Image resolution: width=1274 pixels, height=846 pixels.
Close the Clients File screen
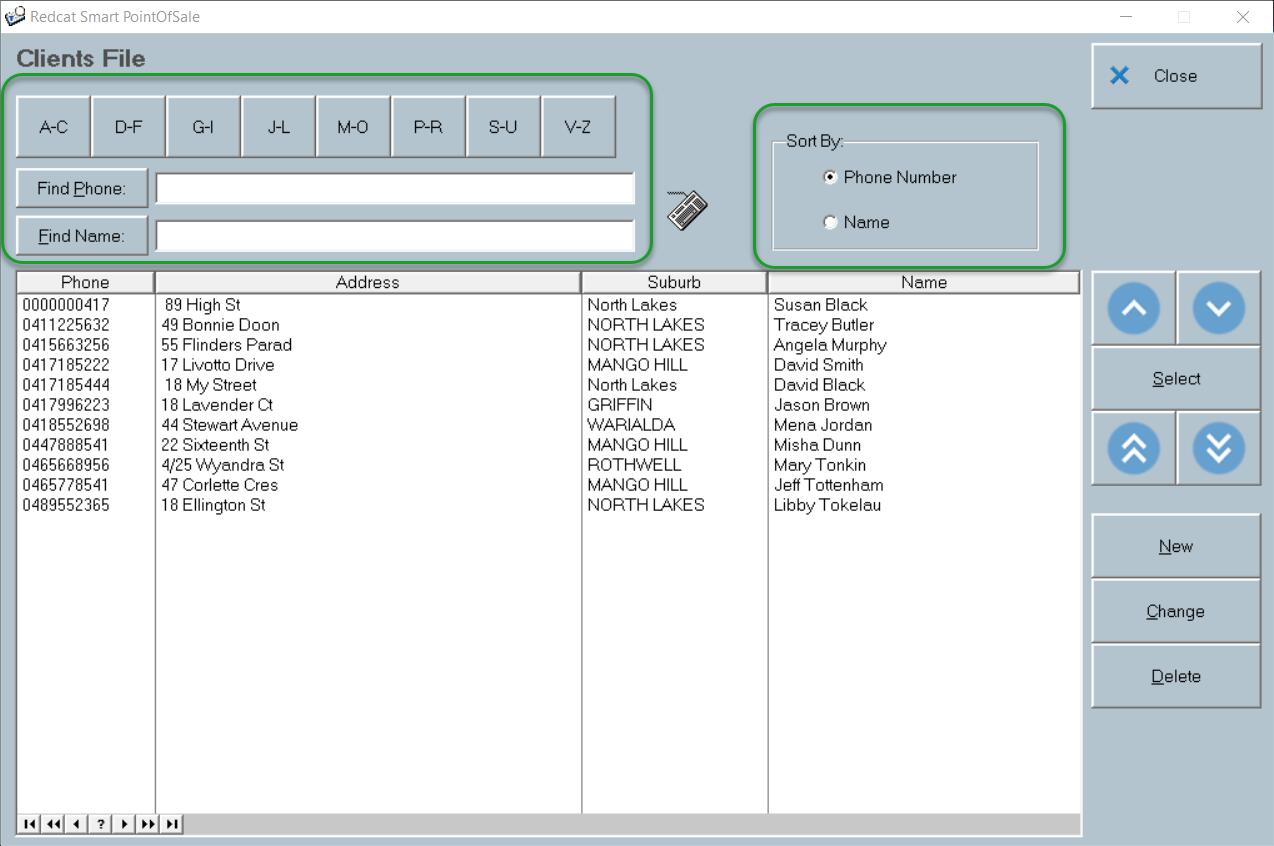(1175, 76)
